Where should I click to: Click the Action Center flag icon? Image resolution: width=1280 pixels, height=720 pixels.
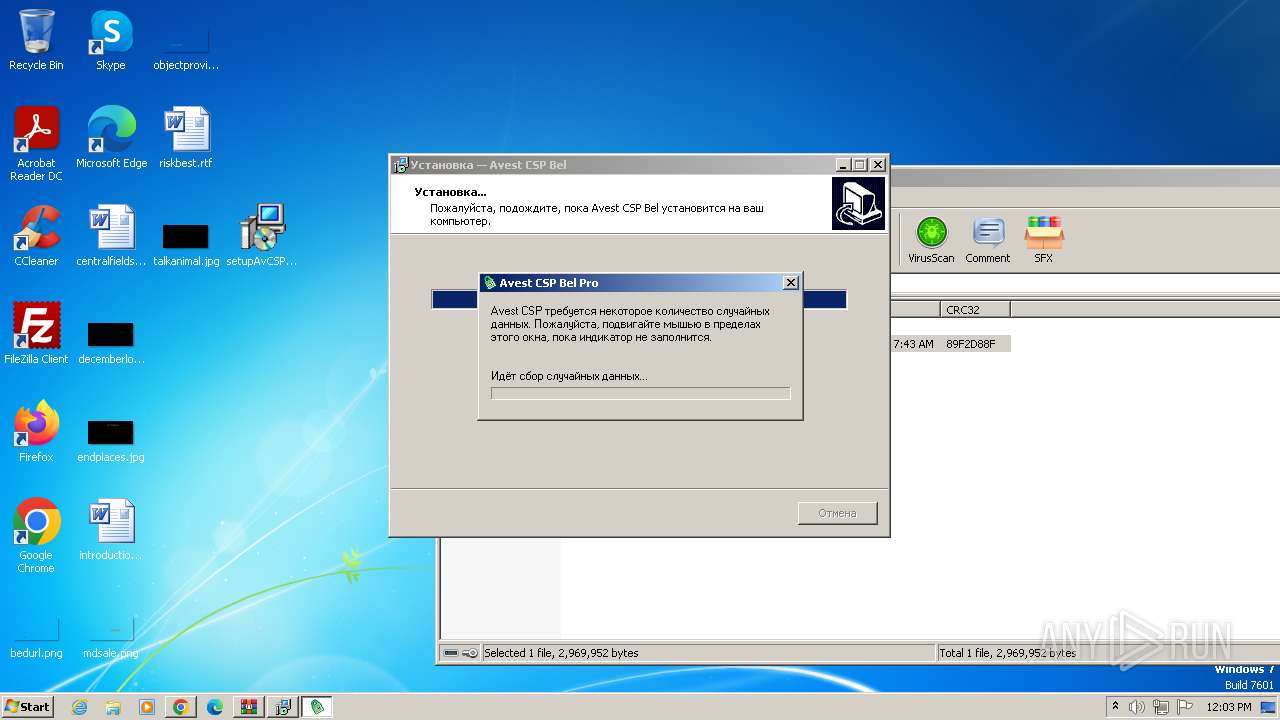(x=1185, y=707)
